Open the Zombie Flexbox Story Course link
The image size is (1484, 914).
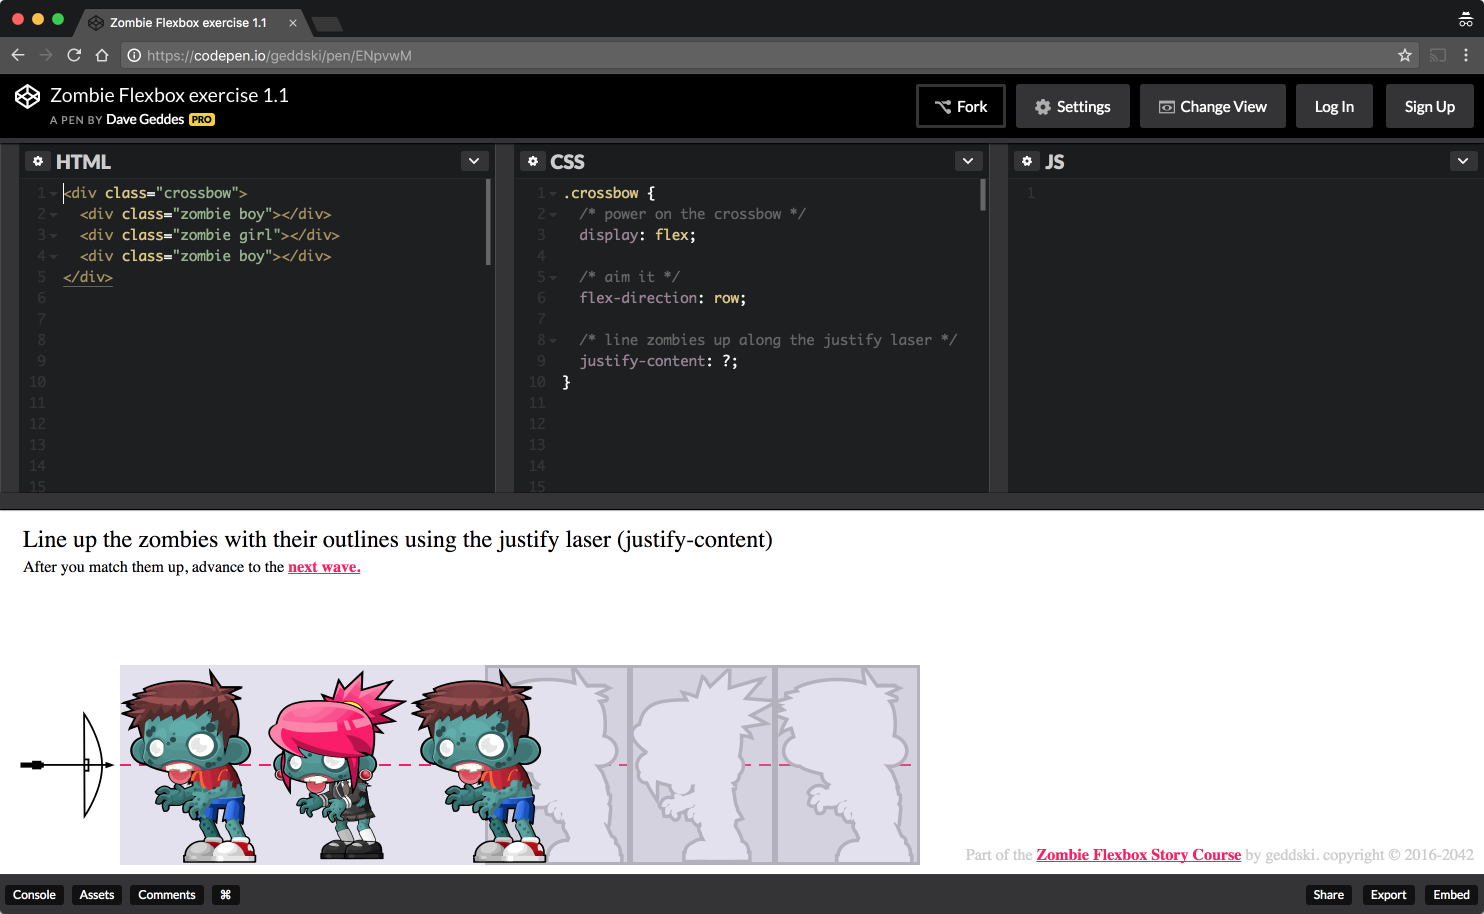(1138, 855)
